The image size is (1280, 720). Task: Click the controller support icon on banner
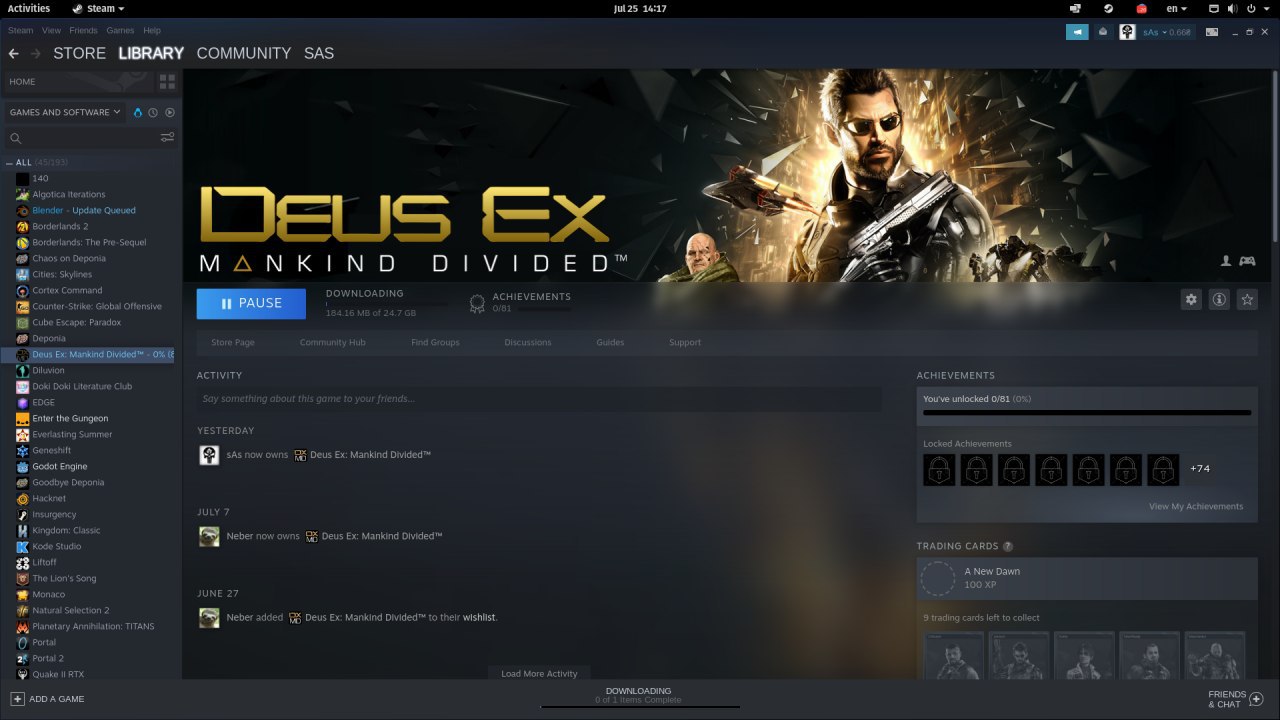1247,261
